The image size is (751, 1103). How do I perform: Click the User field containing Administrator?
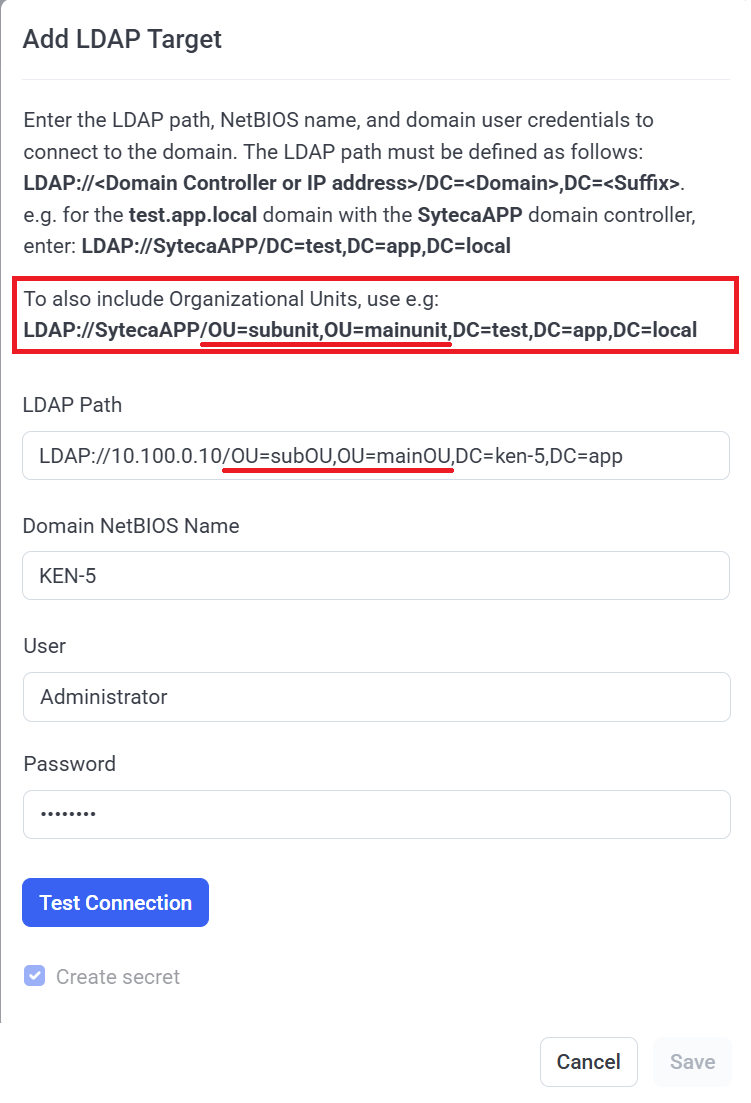click(375, 696)
